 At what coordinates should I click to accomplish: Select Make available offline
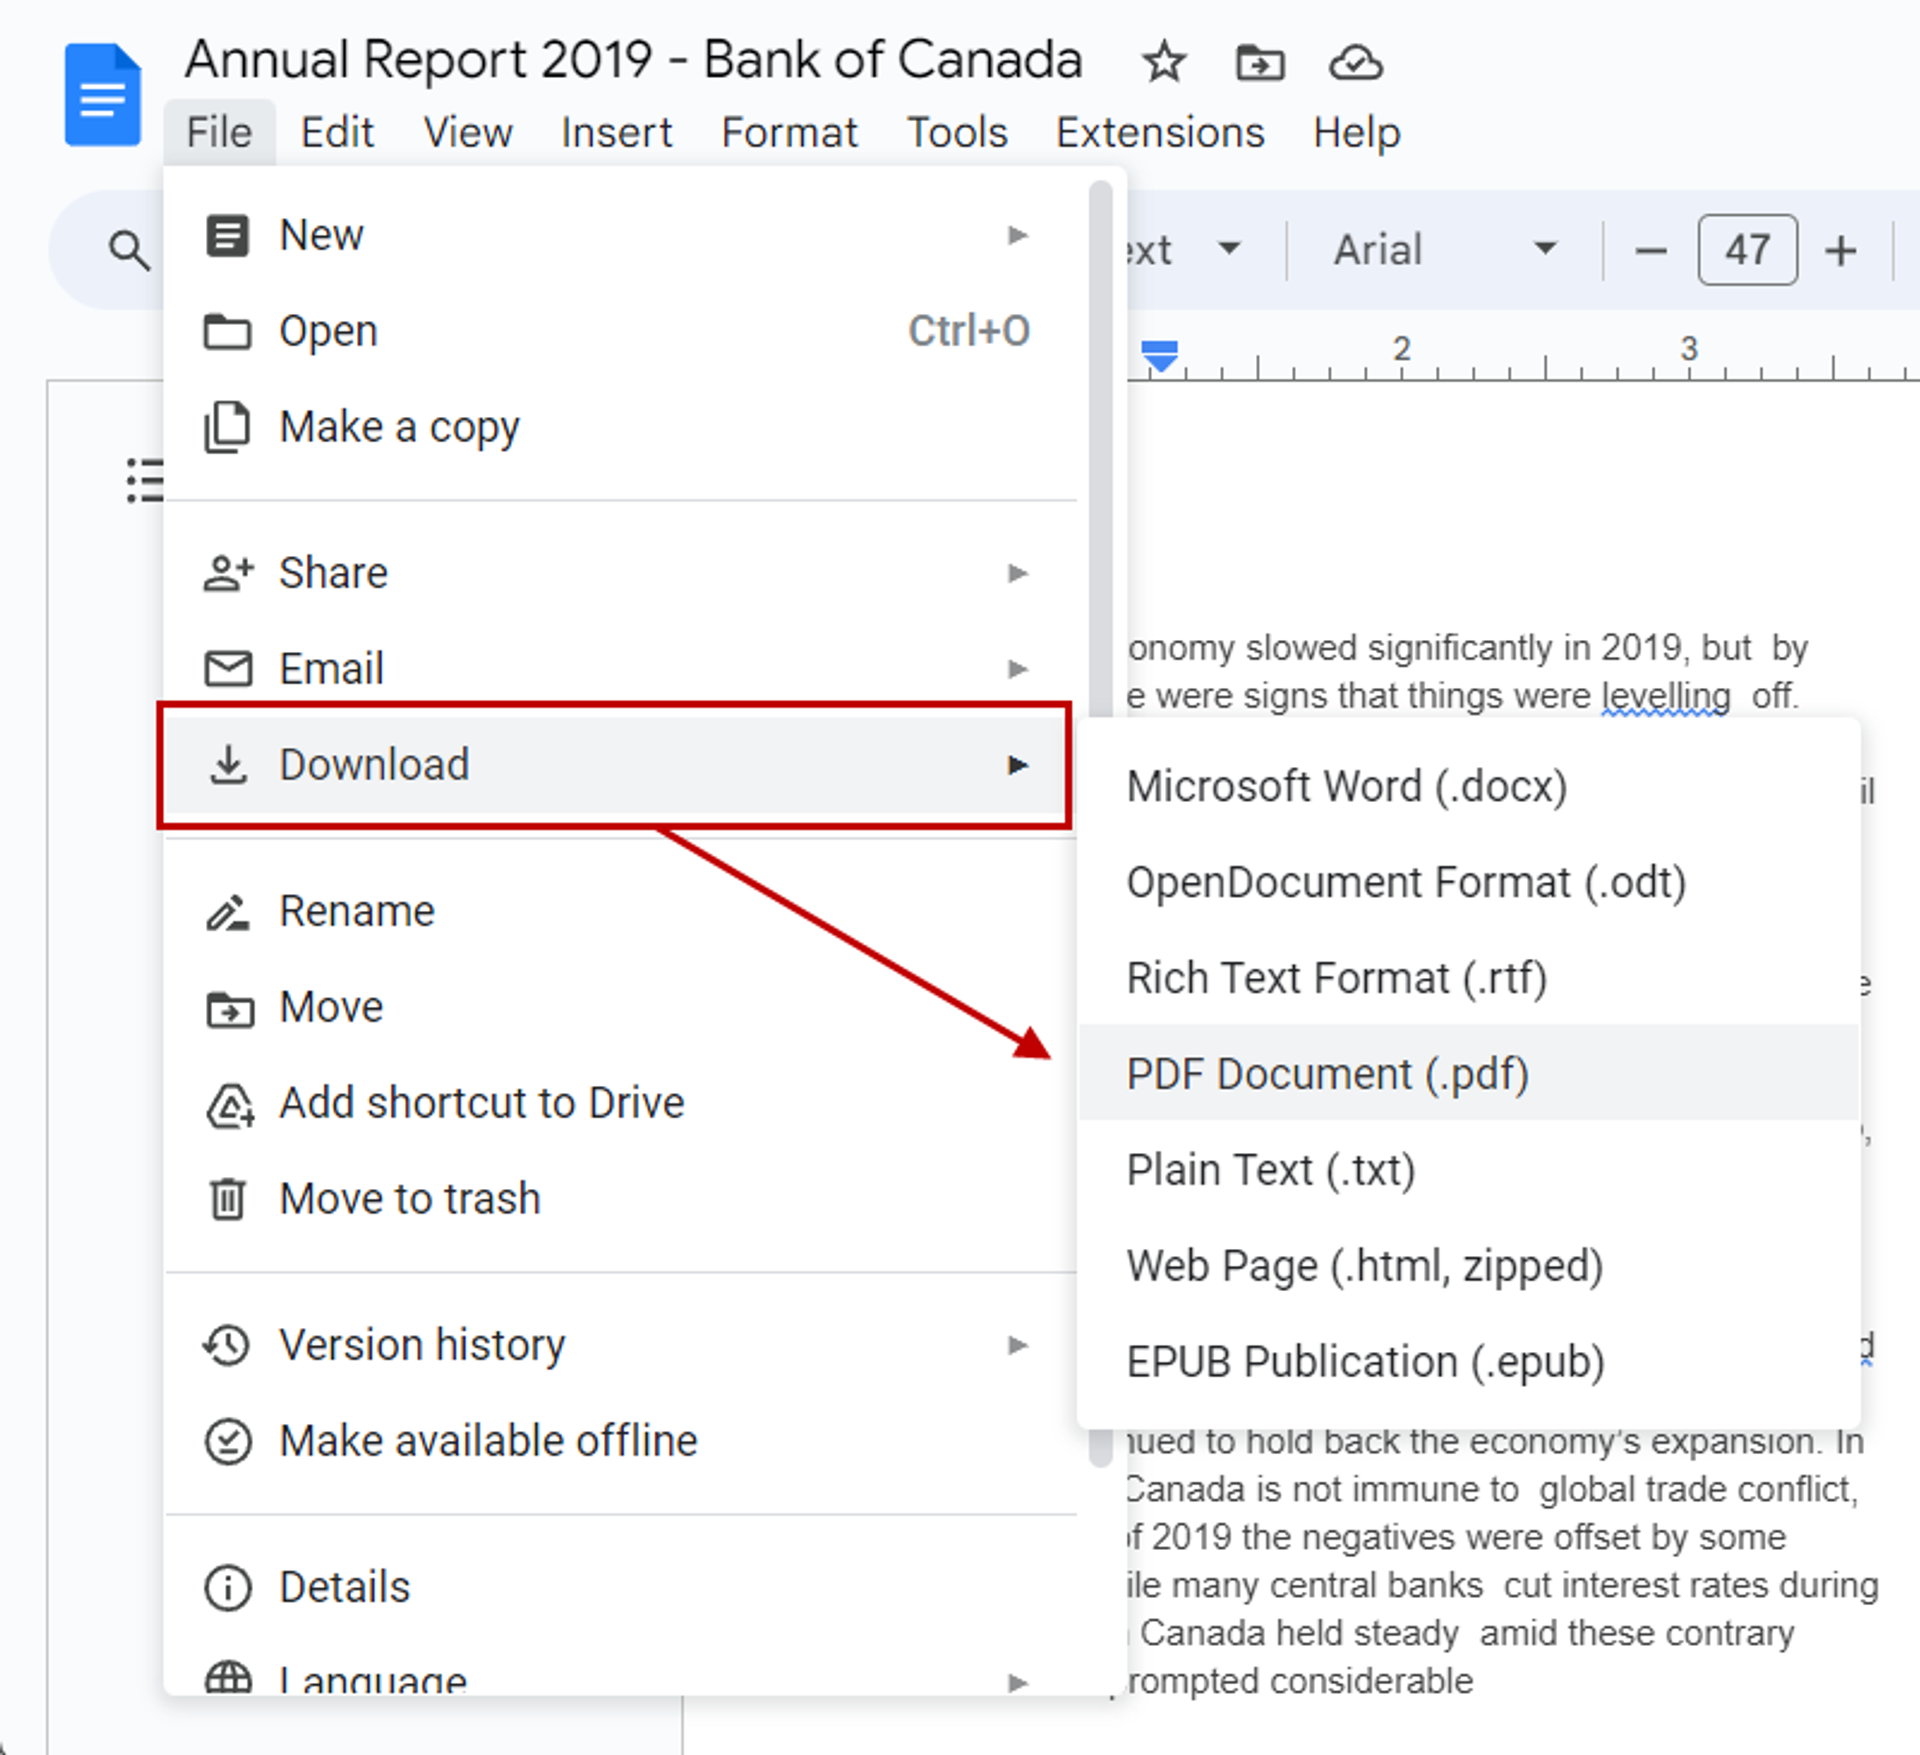point(620,1441)
